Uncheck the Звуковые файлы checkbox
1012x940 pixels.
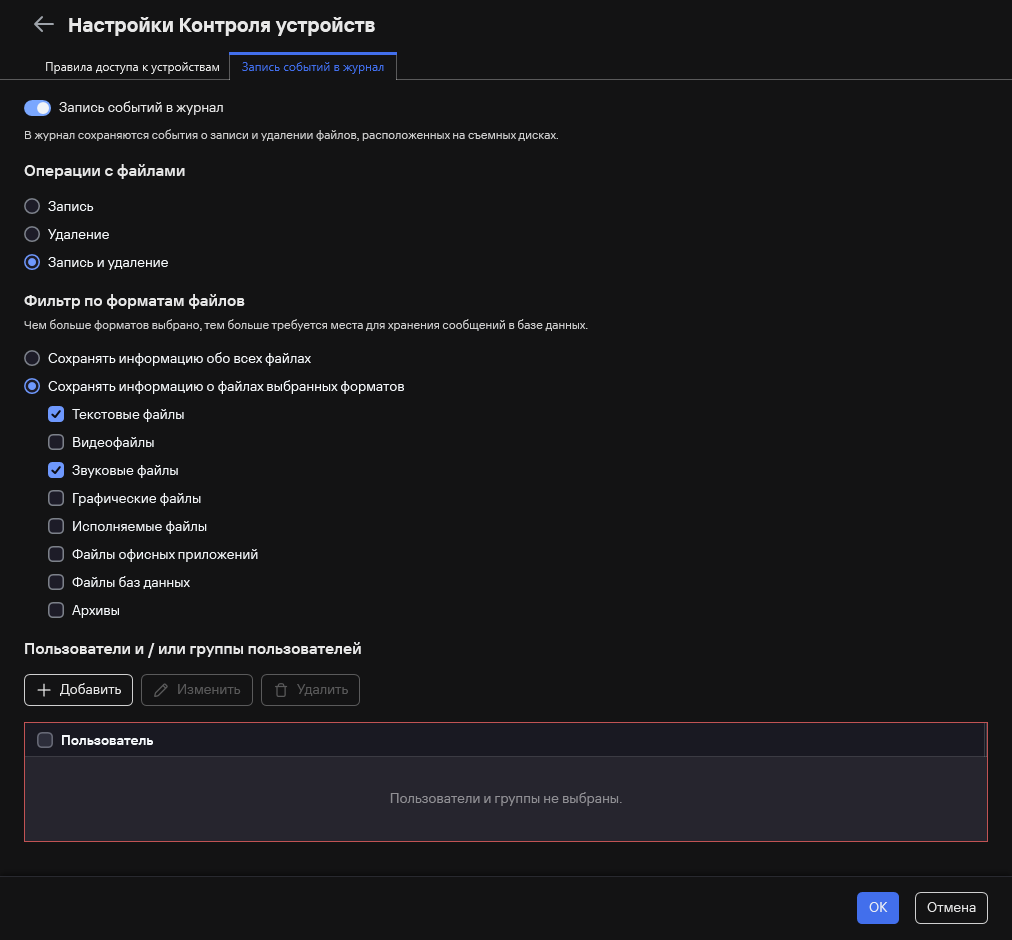[56, 470]
